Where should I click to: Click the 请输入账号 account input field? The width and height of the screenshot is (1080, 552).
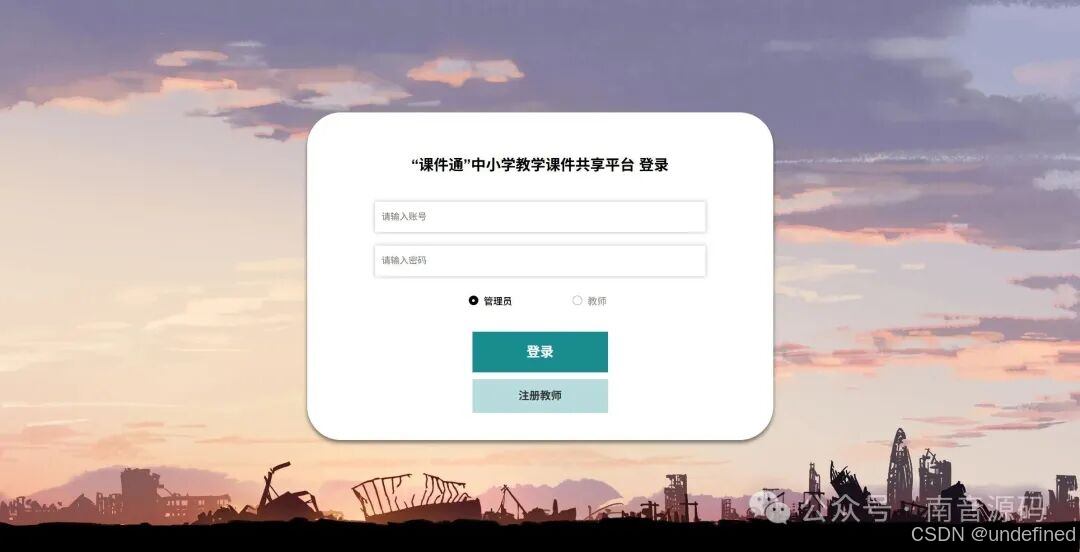coord(540,216)
